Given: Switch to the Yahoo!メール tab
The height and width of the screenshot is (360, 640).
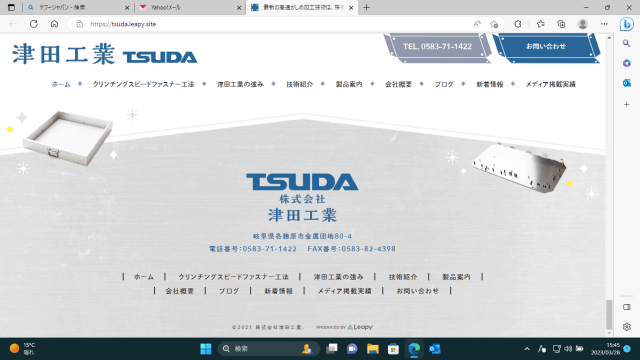Looking at the screenshot, I should tap(190, 7).
